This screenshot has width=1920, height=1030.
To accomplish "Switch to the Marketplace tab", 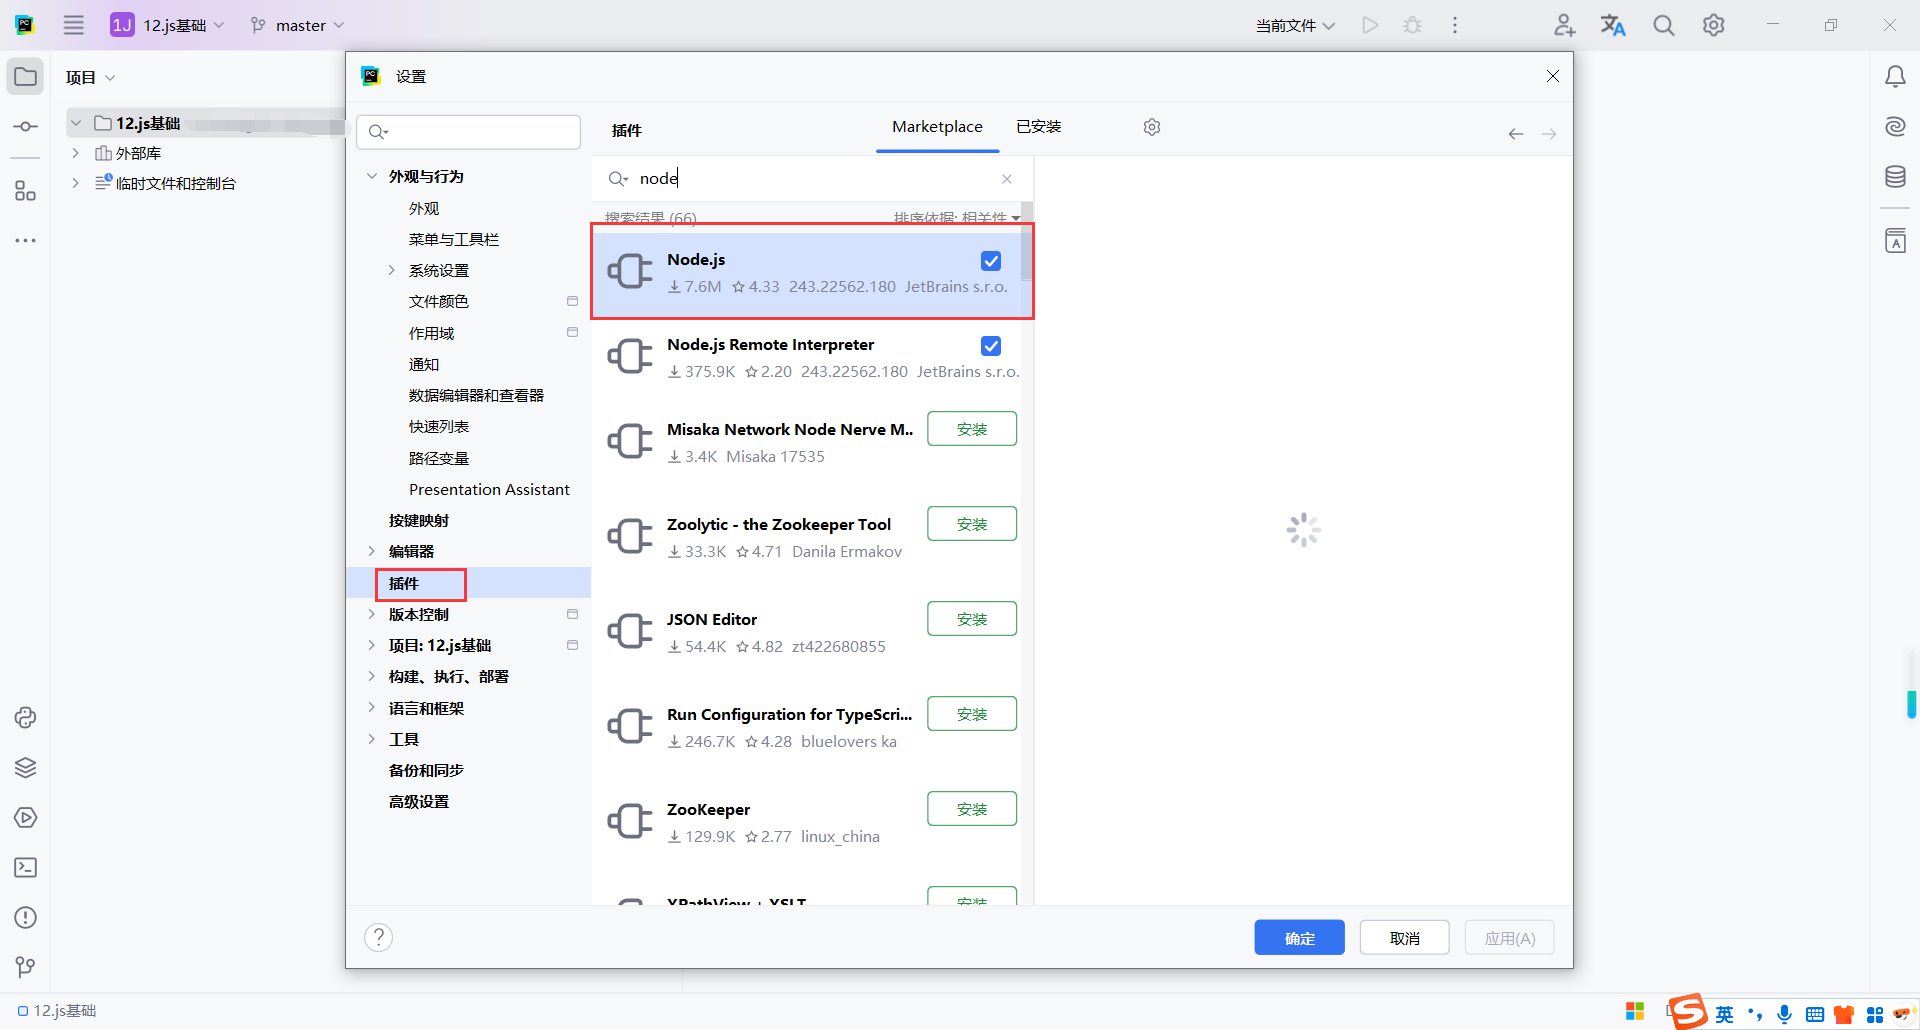I will pyautogui.click(x=937, y=127).
